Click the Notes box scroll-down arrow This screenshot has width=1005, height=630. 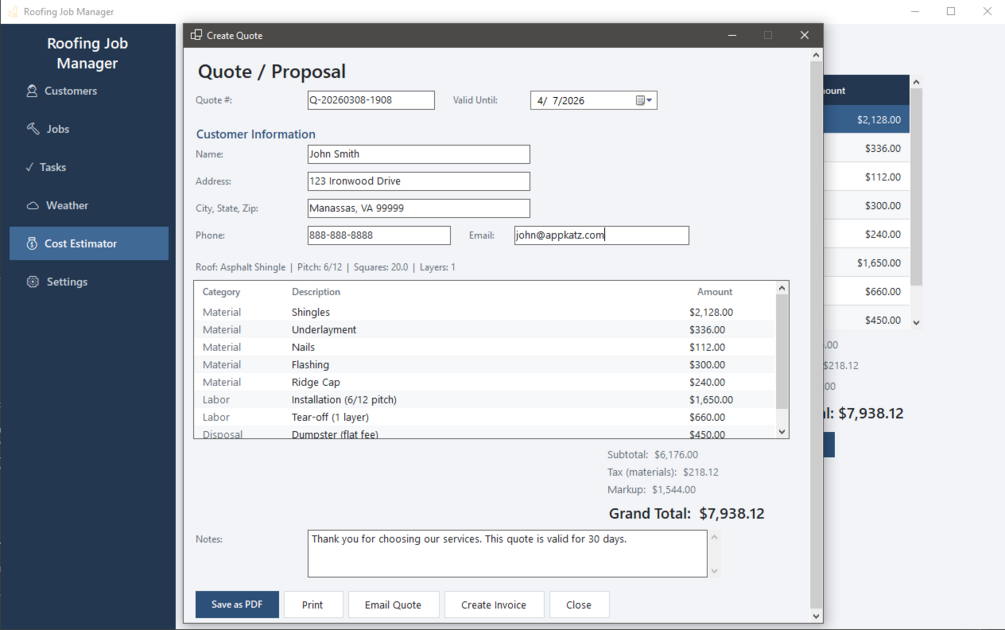[714, 570]
